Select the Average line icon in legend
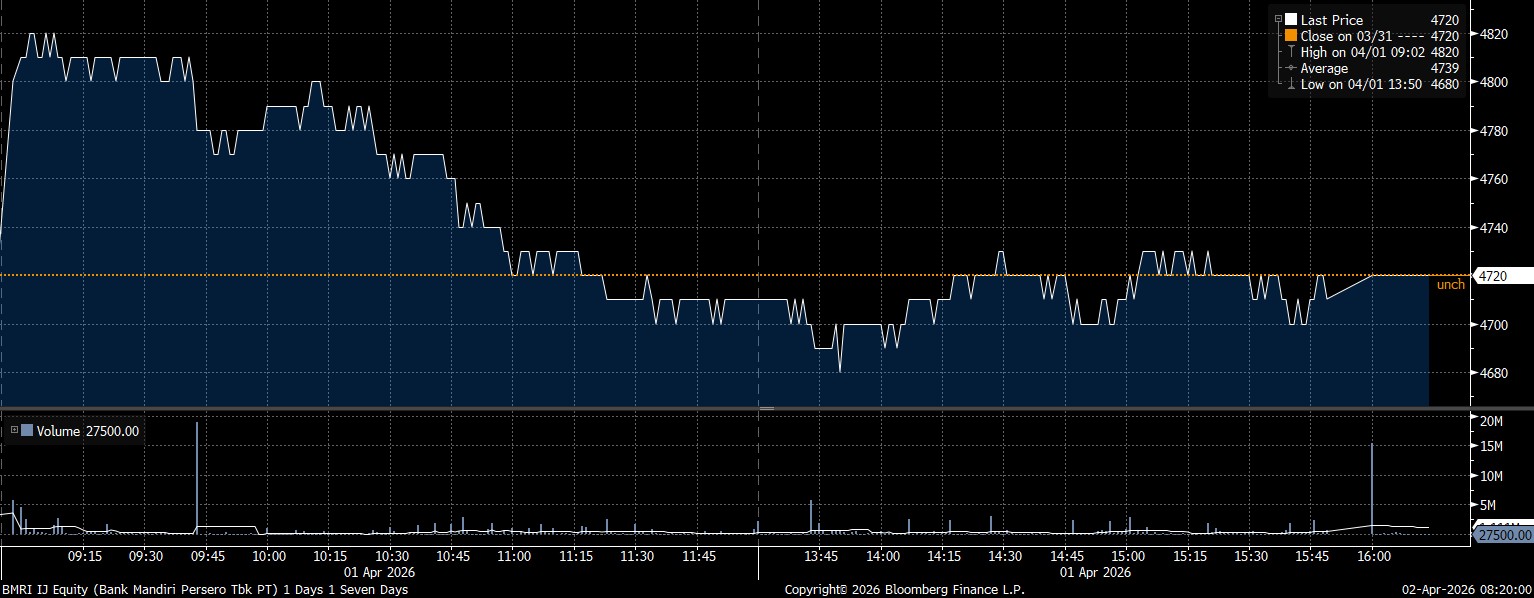The height and width of the screenshot is (598, 1534). click(x=1291, y=68)
